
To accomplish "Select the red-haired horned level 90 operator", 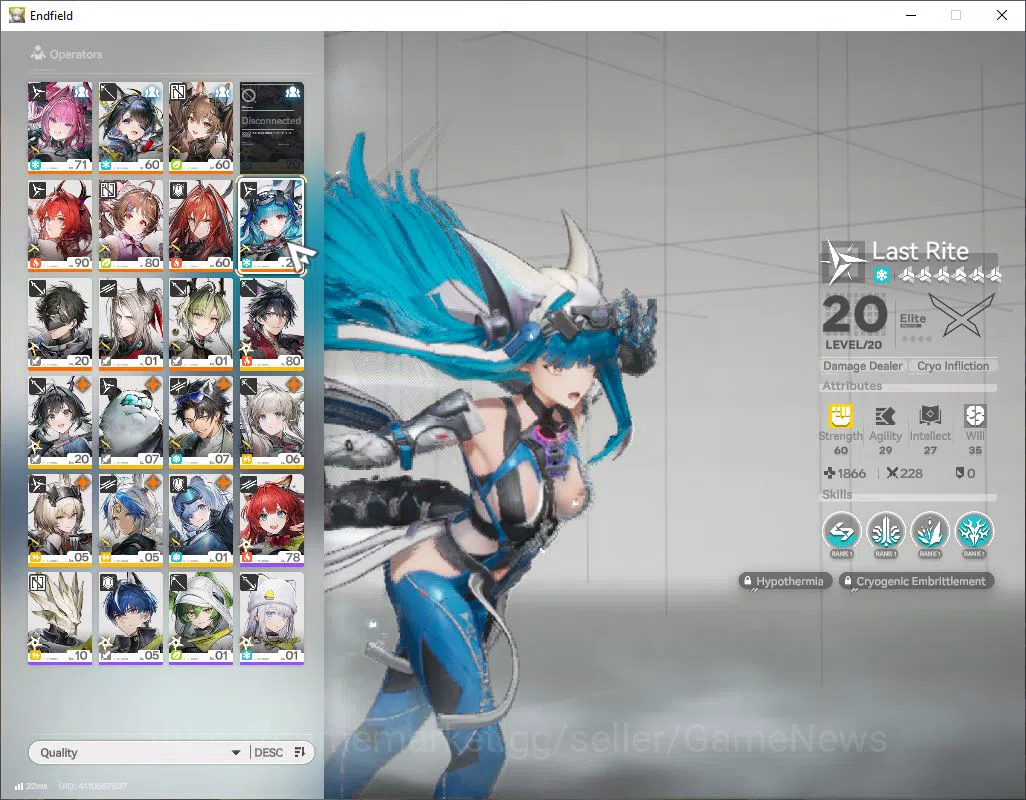I will click(60, 225).
